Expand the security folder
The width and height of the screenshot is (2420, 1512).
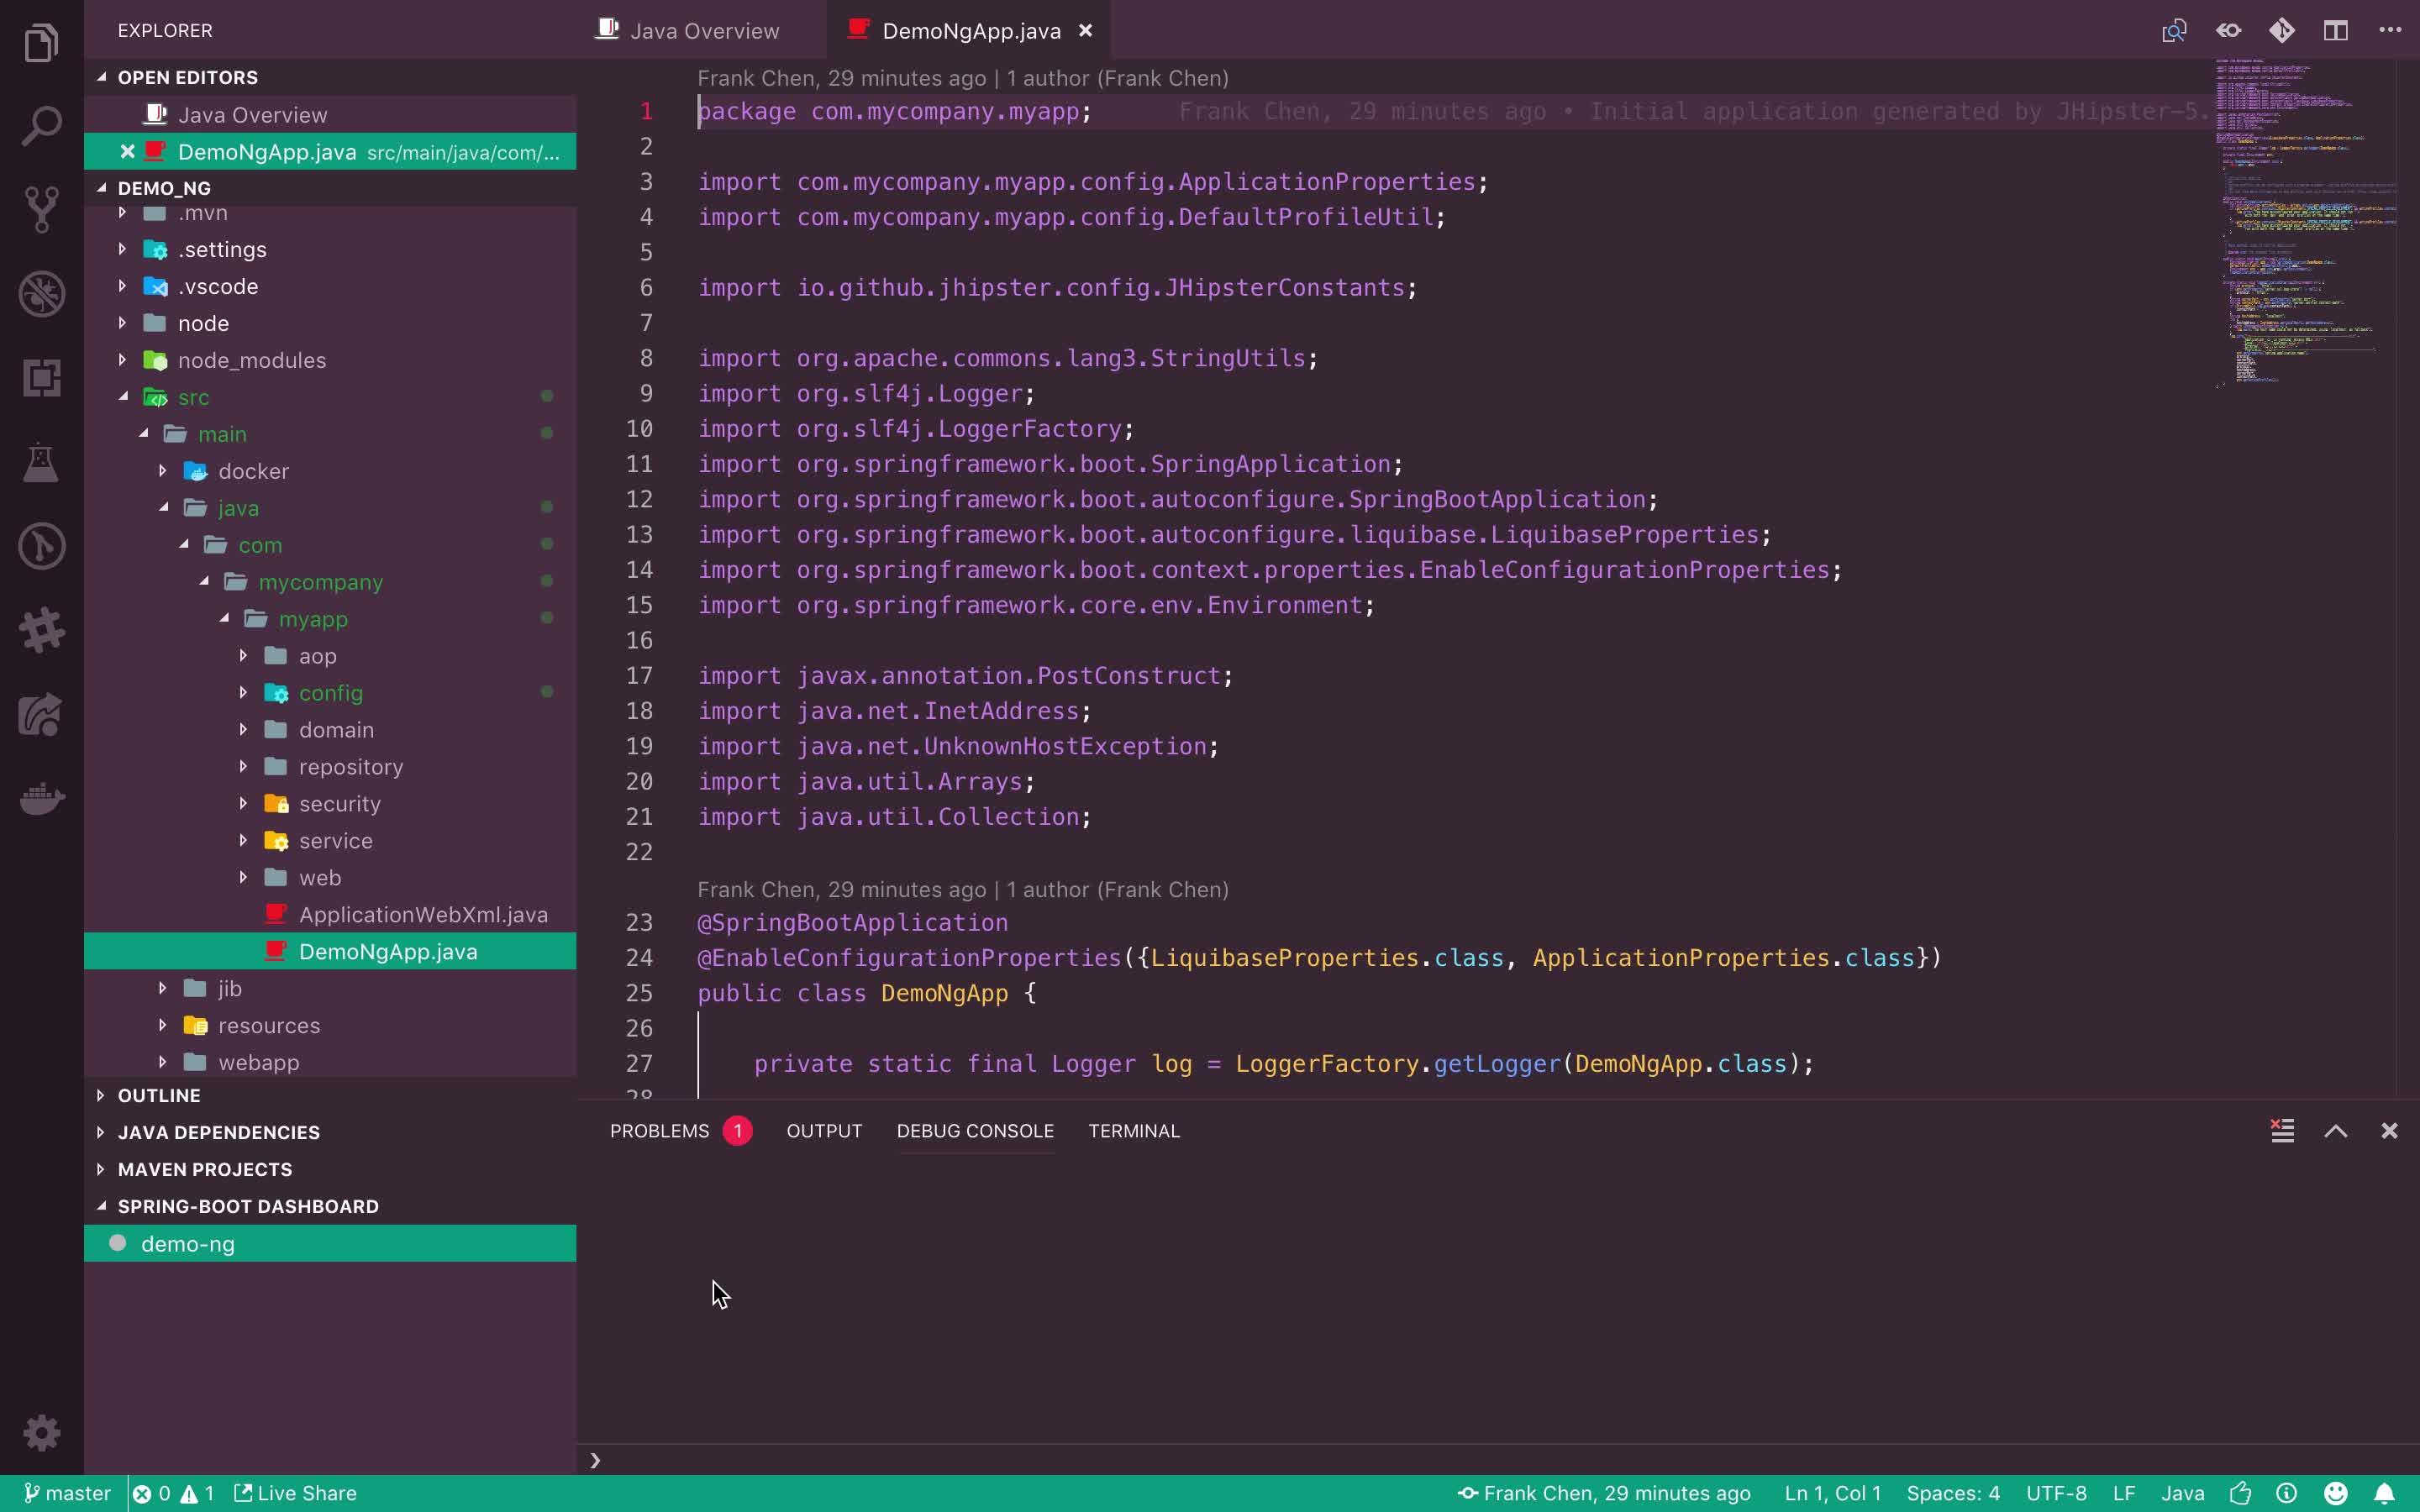(x=339, y=804)
